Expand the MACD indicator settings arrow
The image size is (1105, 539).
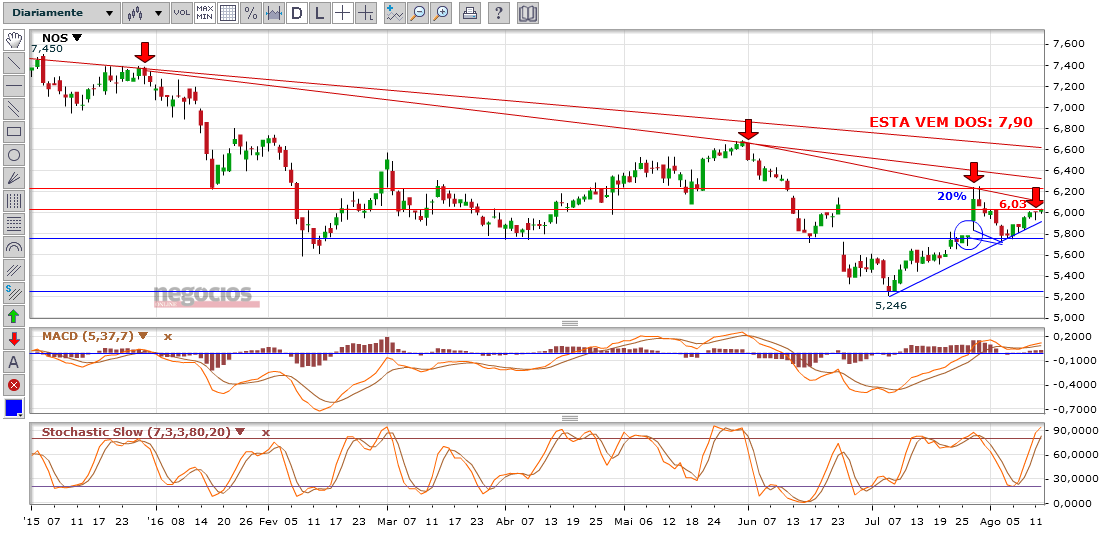tap(143, 336)
